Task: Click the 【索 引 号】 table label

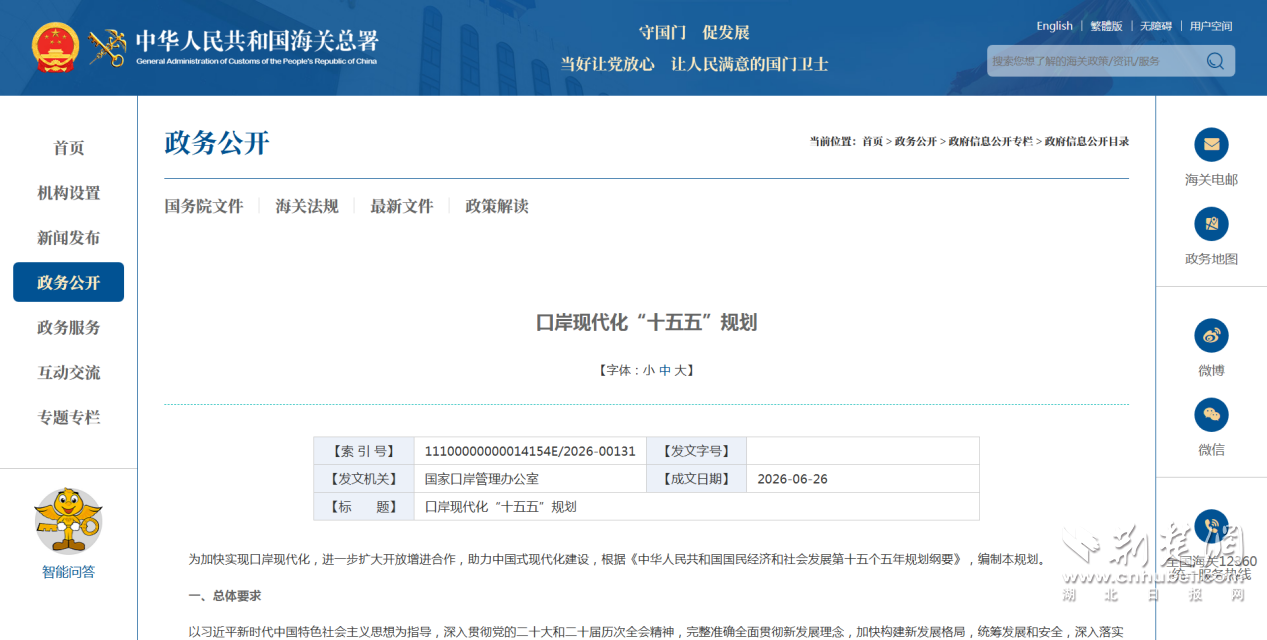Action: click(364, 451)
